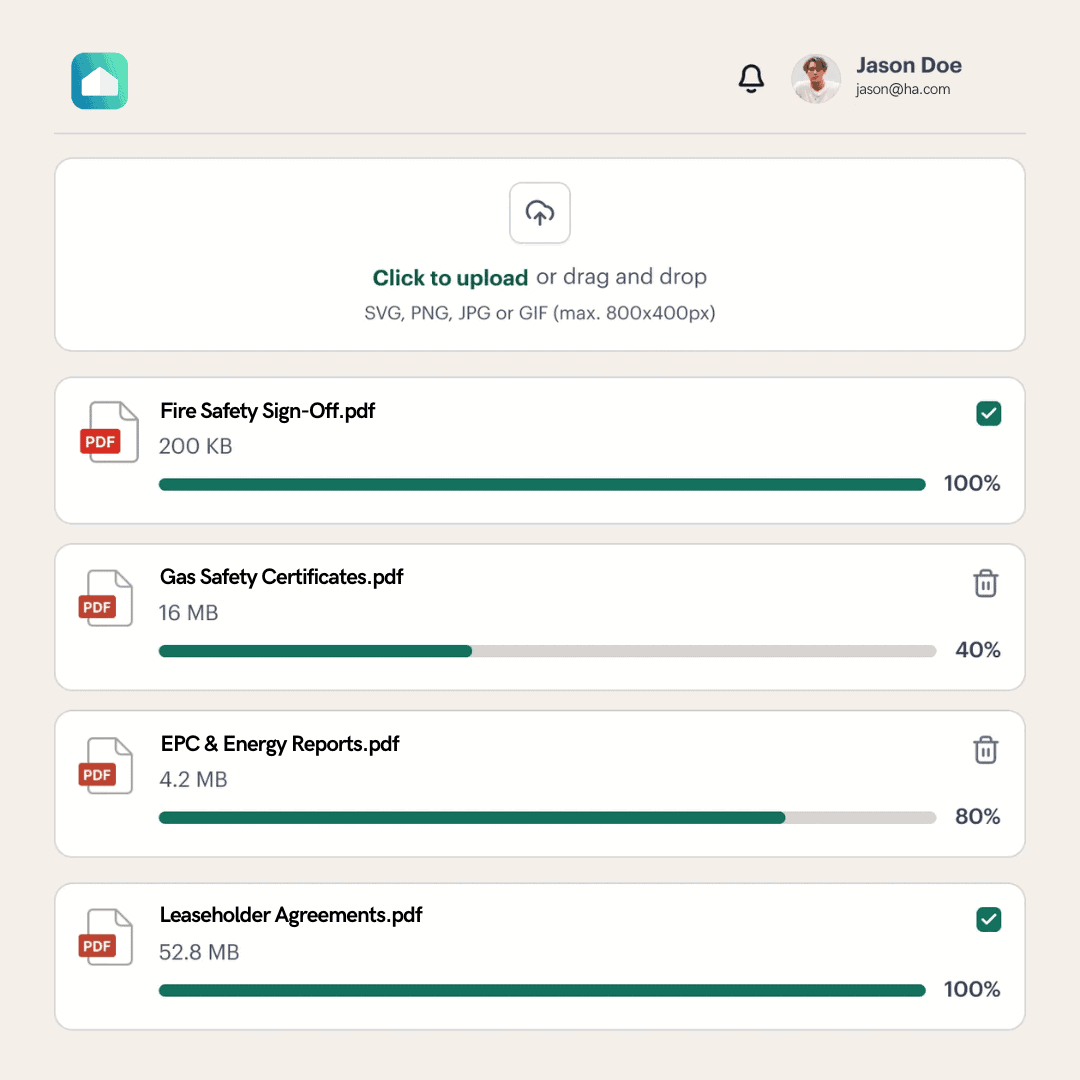Click the "Click to upload" link
The image size is (1080, 1080).
(x=450, y=278)
